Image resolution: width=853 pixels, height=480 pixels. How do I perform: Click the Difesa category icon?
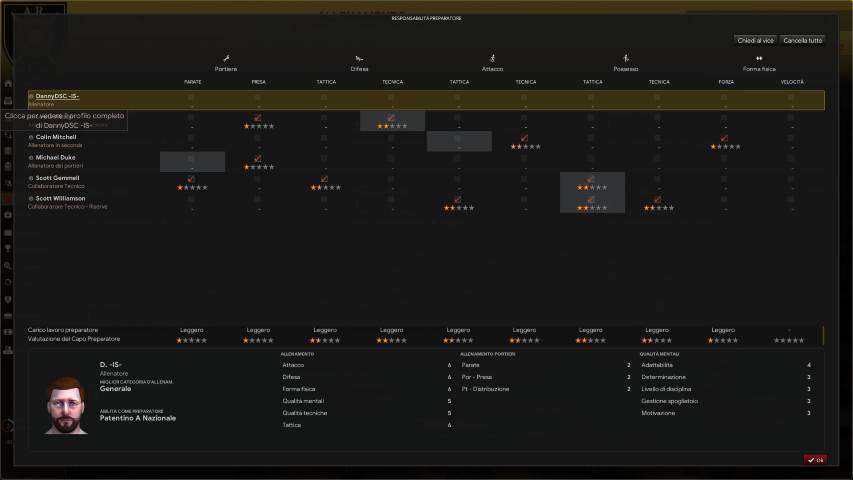(x=359, y=58)
